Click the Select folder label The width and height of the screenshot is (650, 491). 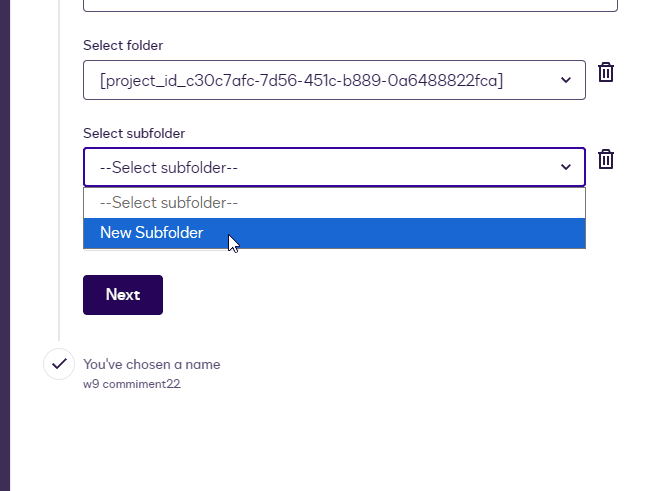coord(123,45)
